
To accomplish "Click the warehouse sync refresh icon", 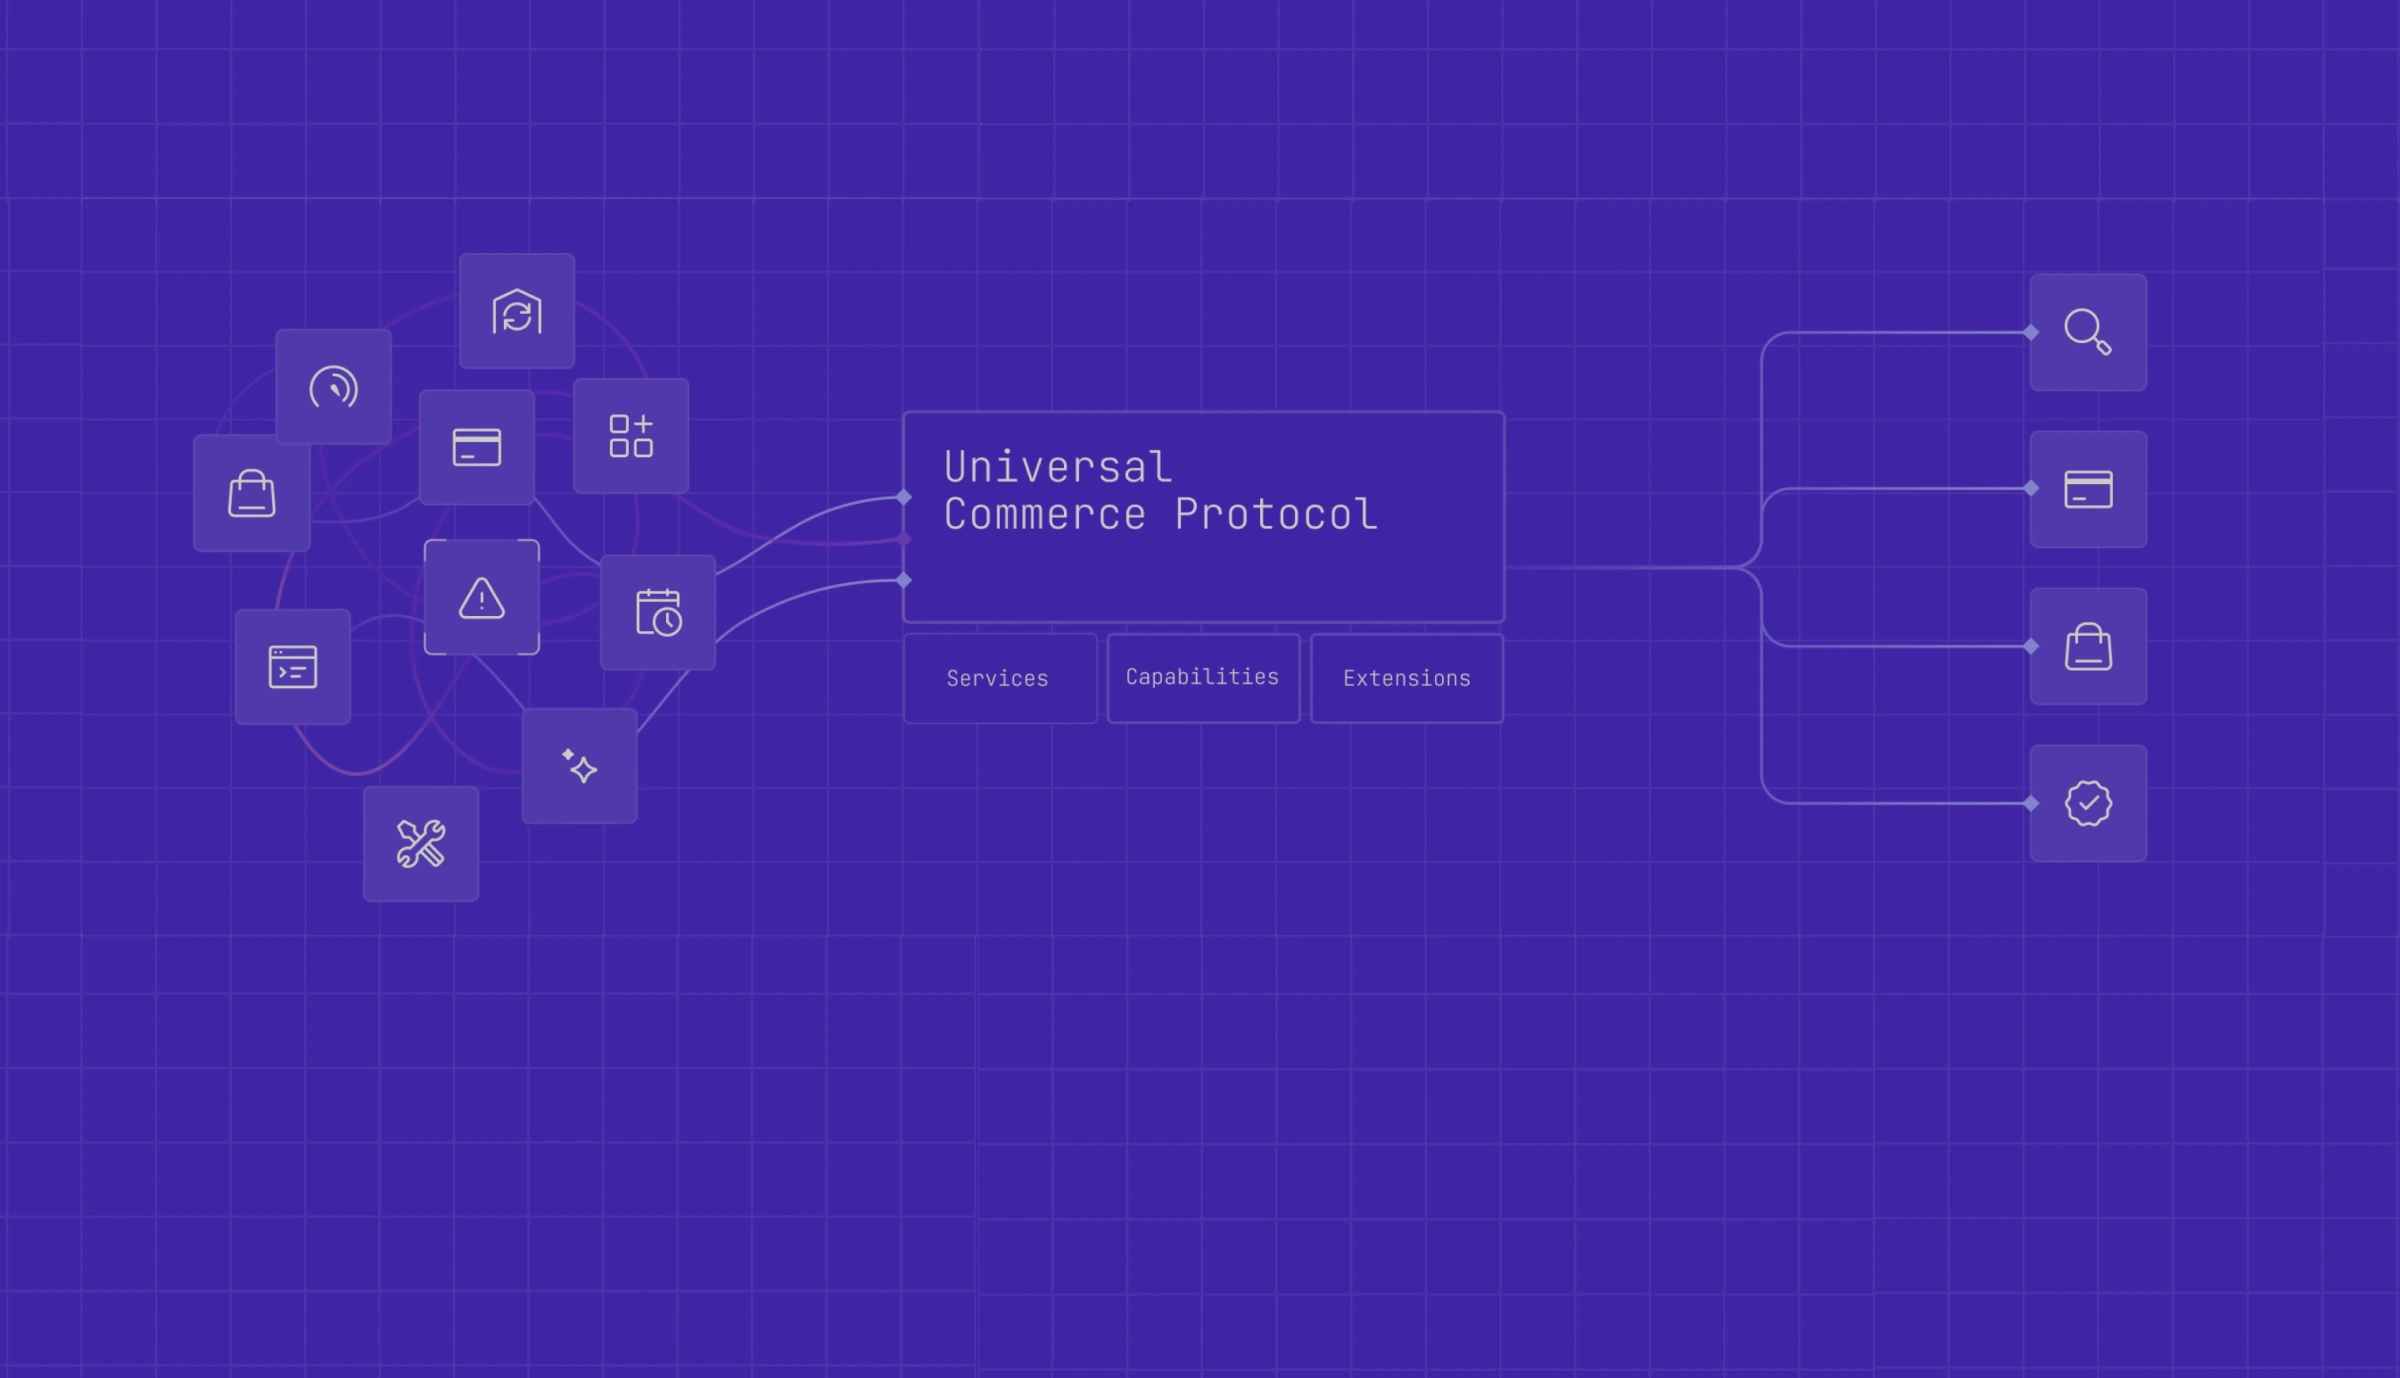I will coord(516,312).
